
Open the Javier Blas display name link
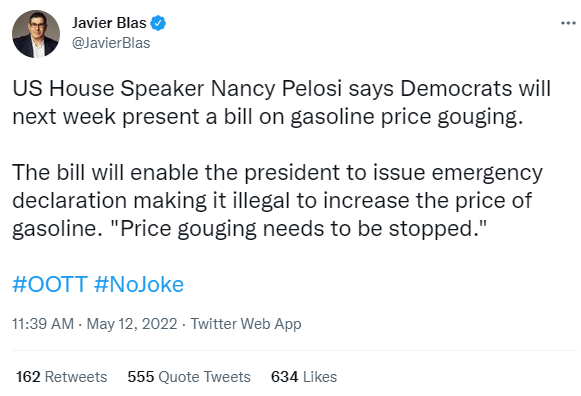pos(109,23)
